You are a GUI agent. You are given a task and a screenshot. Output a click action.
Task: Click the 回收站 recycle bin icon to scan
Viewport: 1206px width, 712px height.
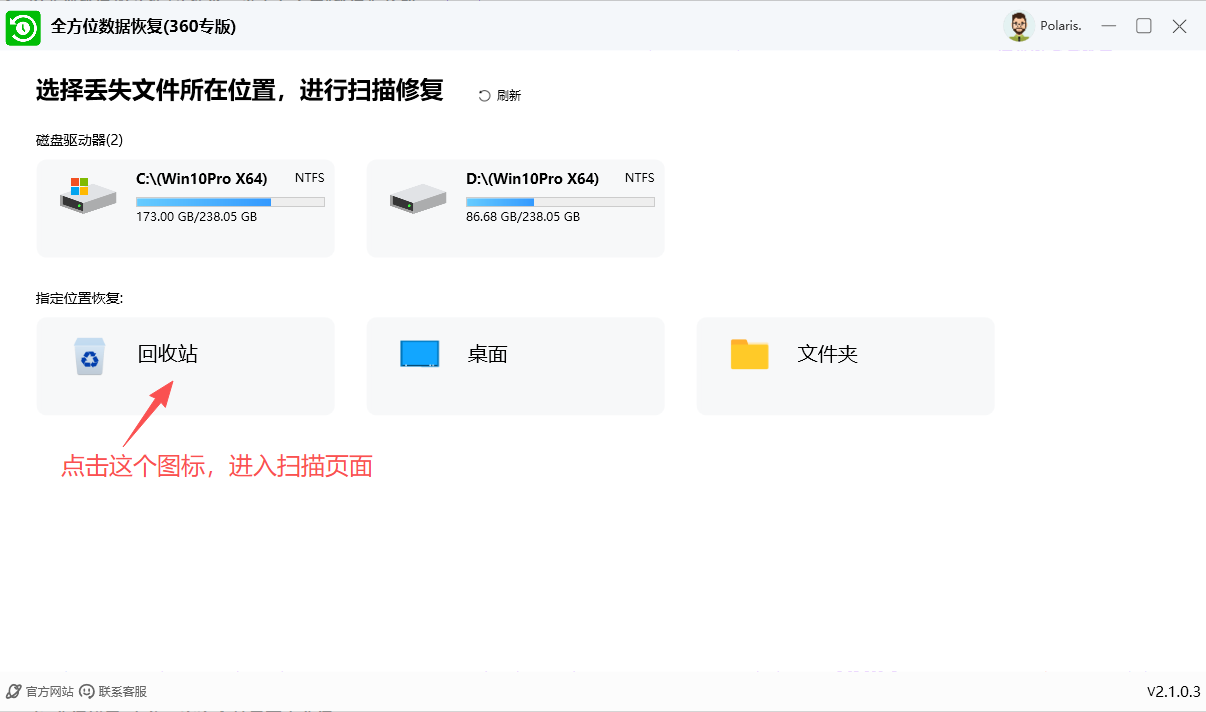tap(89, 356)
